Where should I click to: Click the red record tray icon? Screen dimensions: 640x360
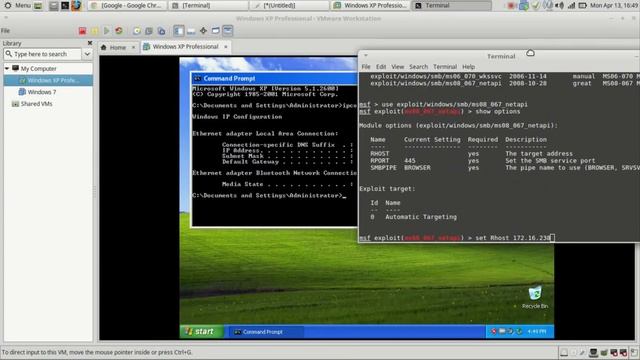coord(511,5)
